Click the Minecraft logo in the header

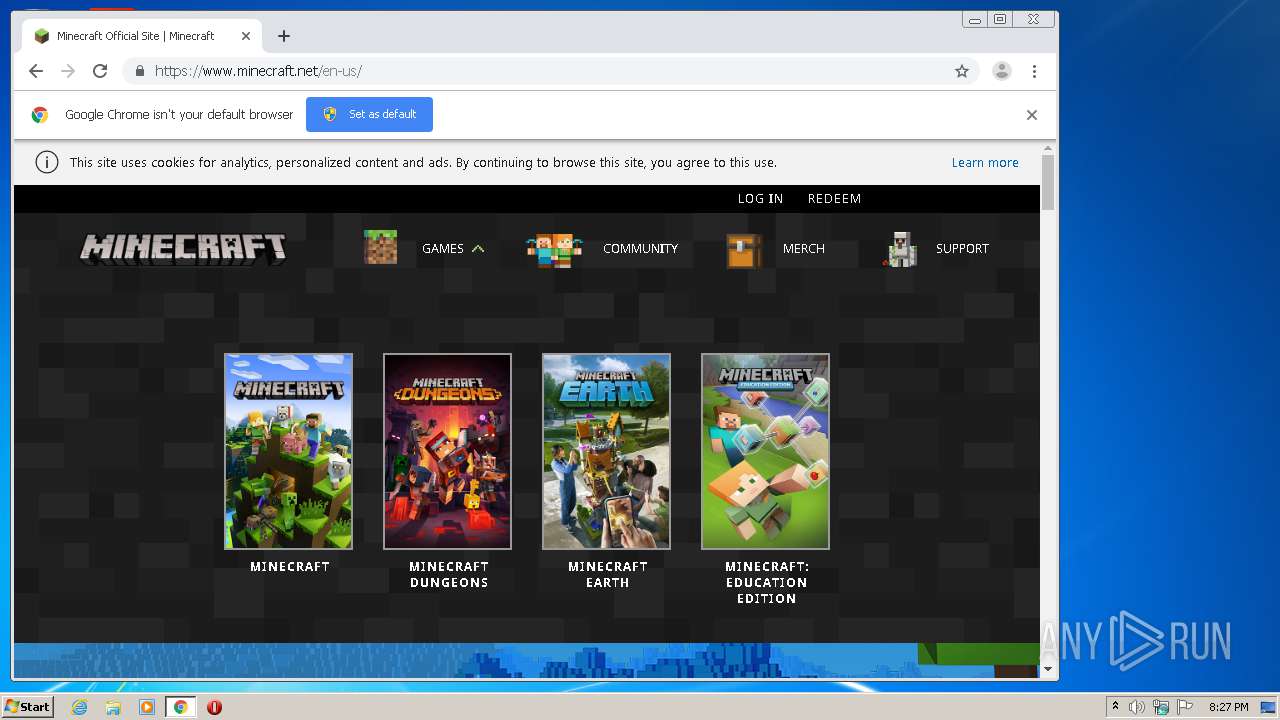click(183, 249)
